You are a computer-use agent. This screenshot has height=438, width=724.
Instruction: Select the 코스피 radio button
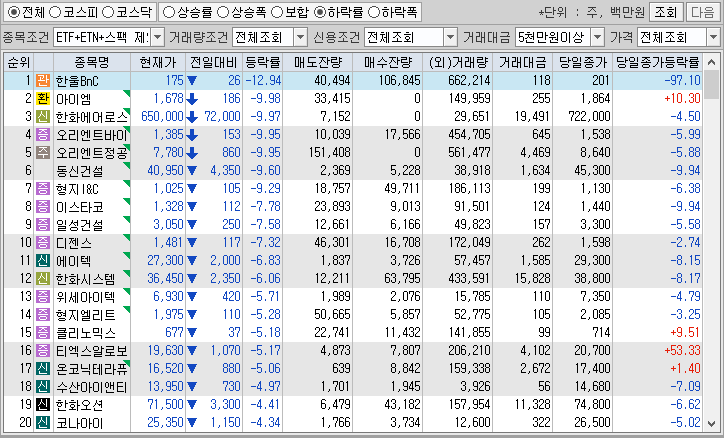54,12
